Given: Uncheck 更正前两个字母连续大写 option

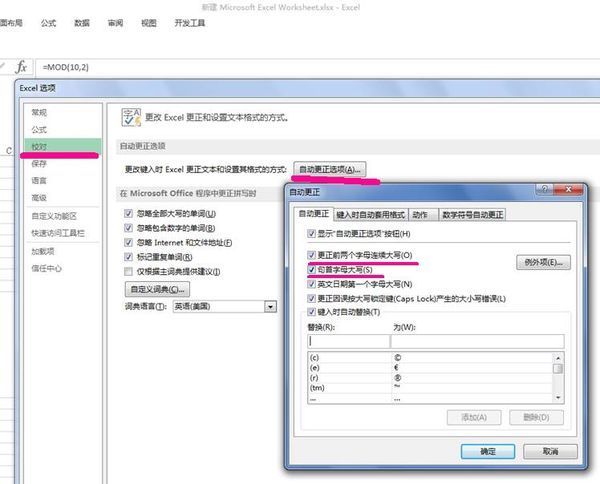Looking at the screenshot, I should 311,256.
